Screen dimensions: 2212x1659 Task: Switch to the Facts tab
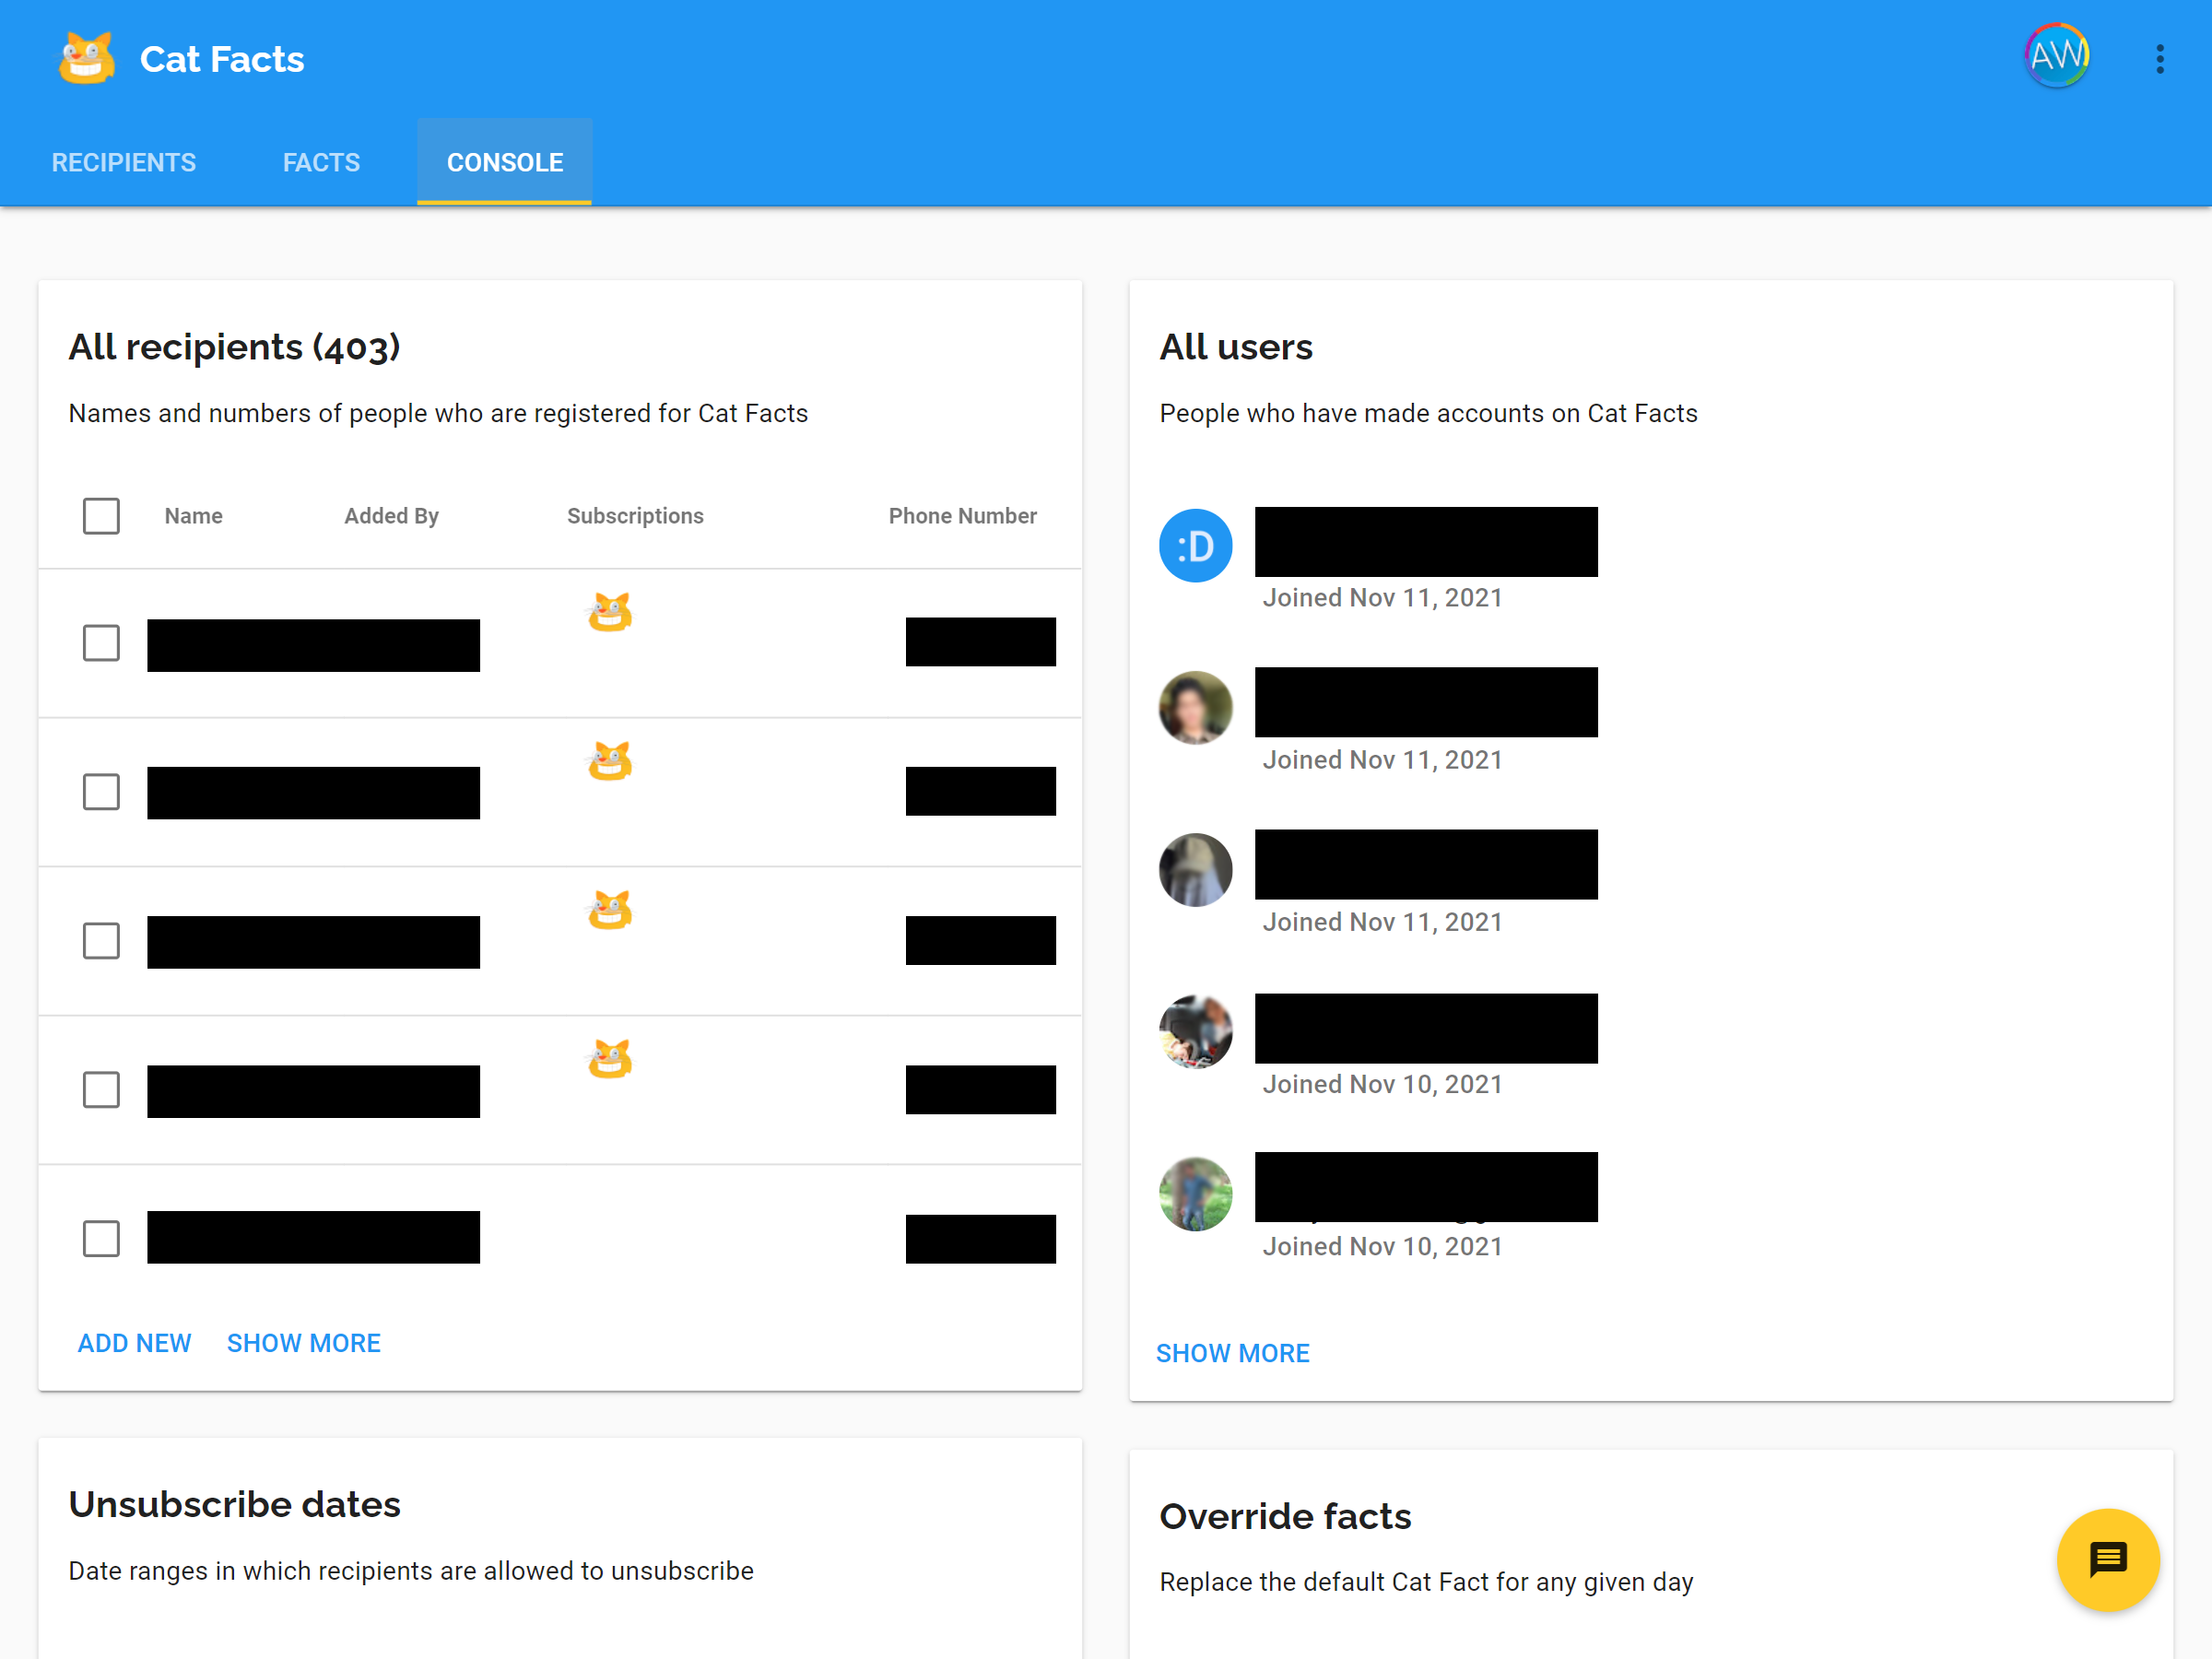pyautogui.click(x=321, y=162)
